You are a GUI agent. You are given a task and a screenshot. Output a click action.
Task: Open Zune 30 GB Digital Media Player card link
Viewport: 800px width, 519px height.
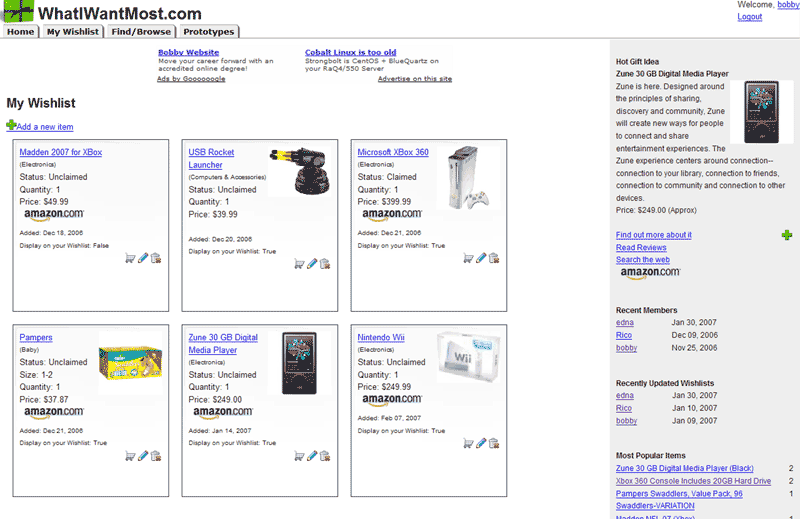tap(223, 343)
